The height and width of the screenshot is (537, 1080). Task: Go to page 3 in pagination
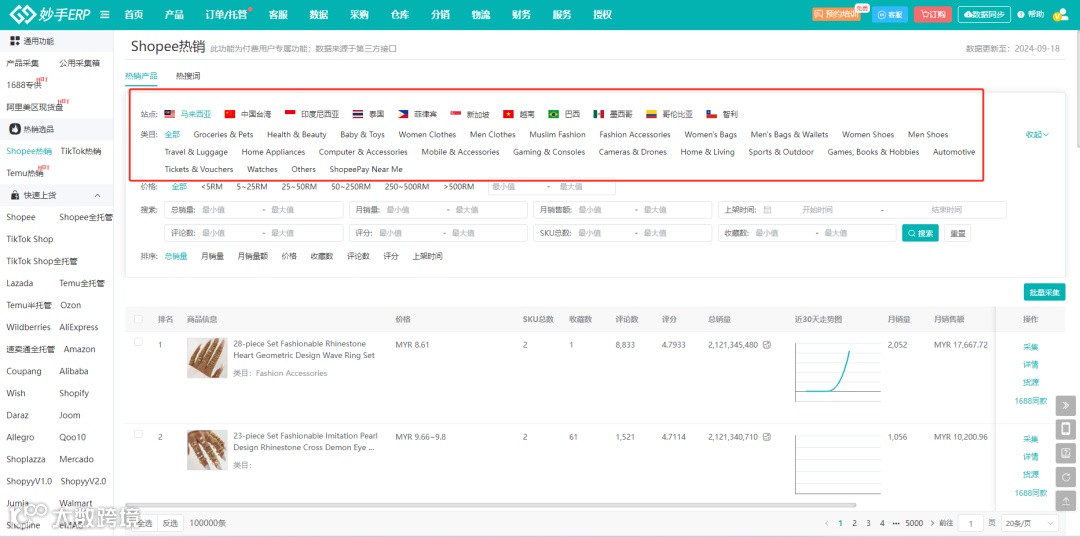click(868, 523)
